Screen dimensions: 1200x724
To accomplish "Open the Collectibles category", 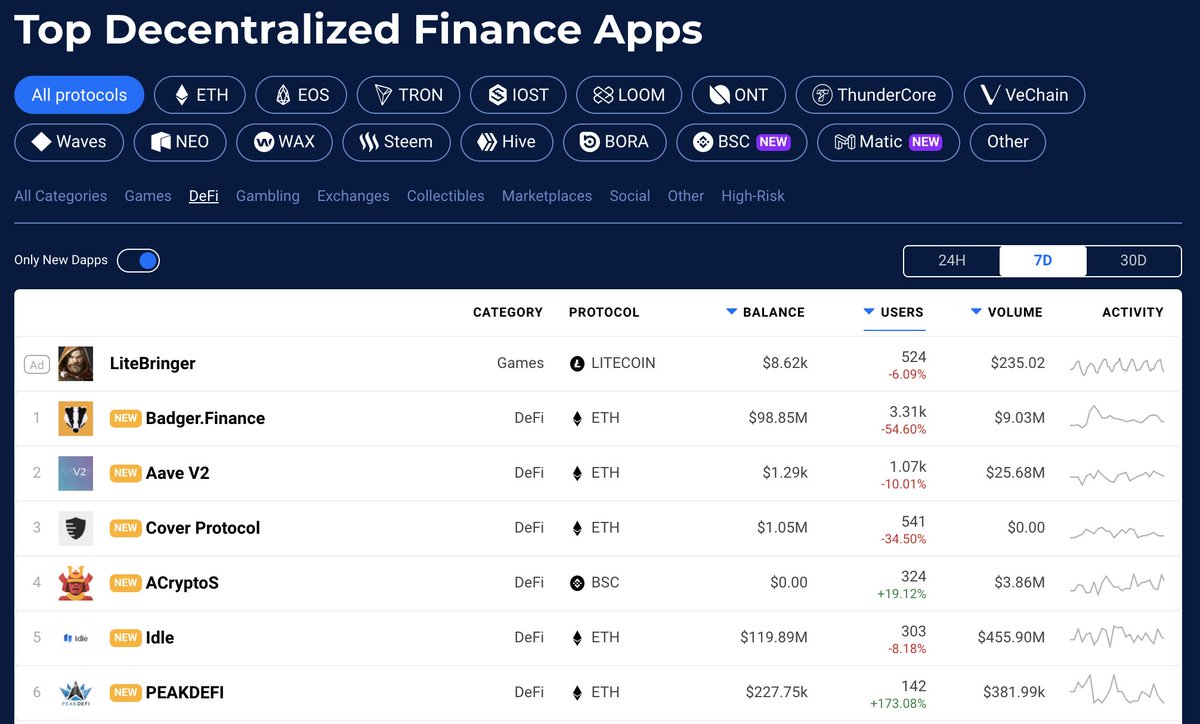I will coord(446,196).
